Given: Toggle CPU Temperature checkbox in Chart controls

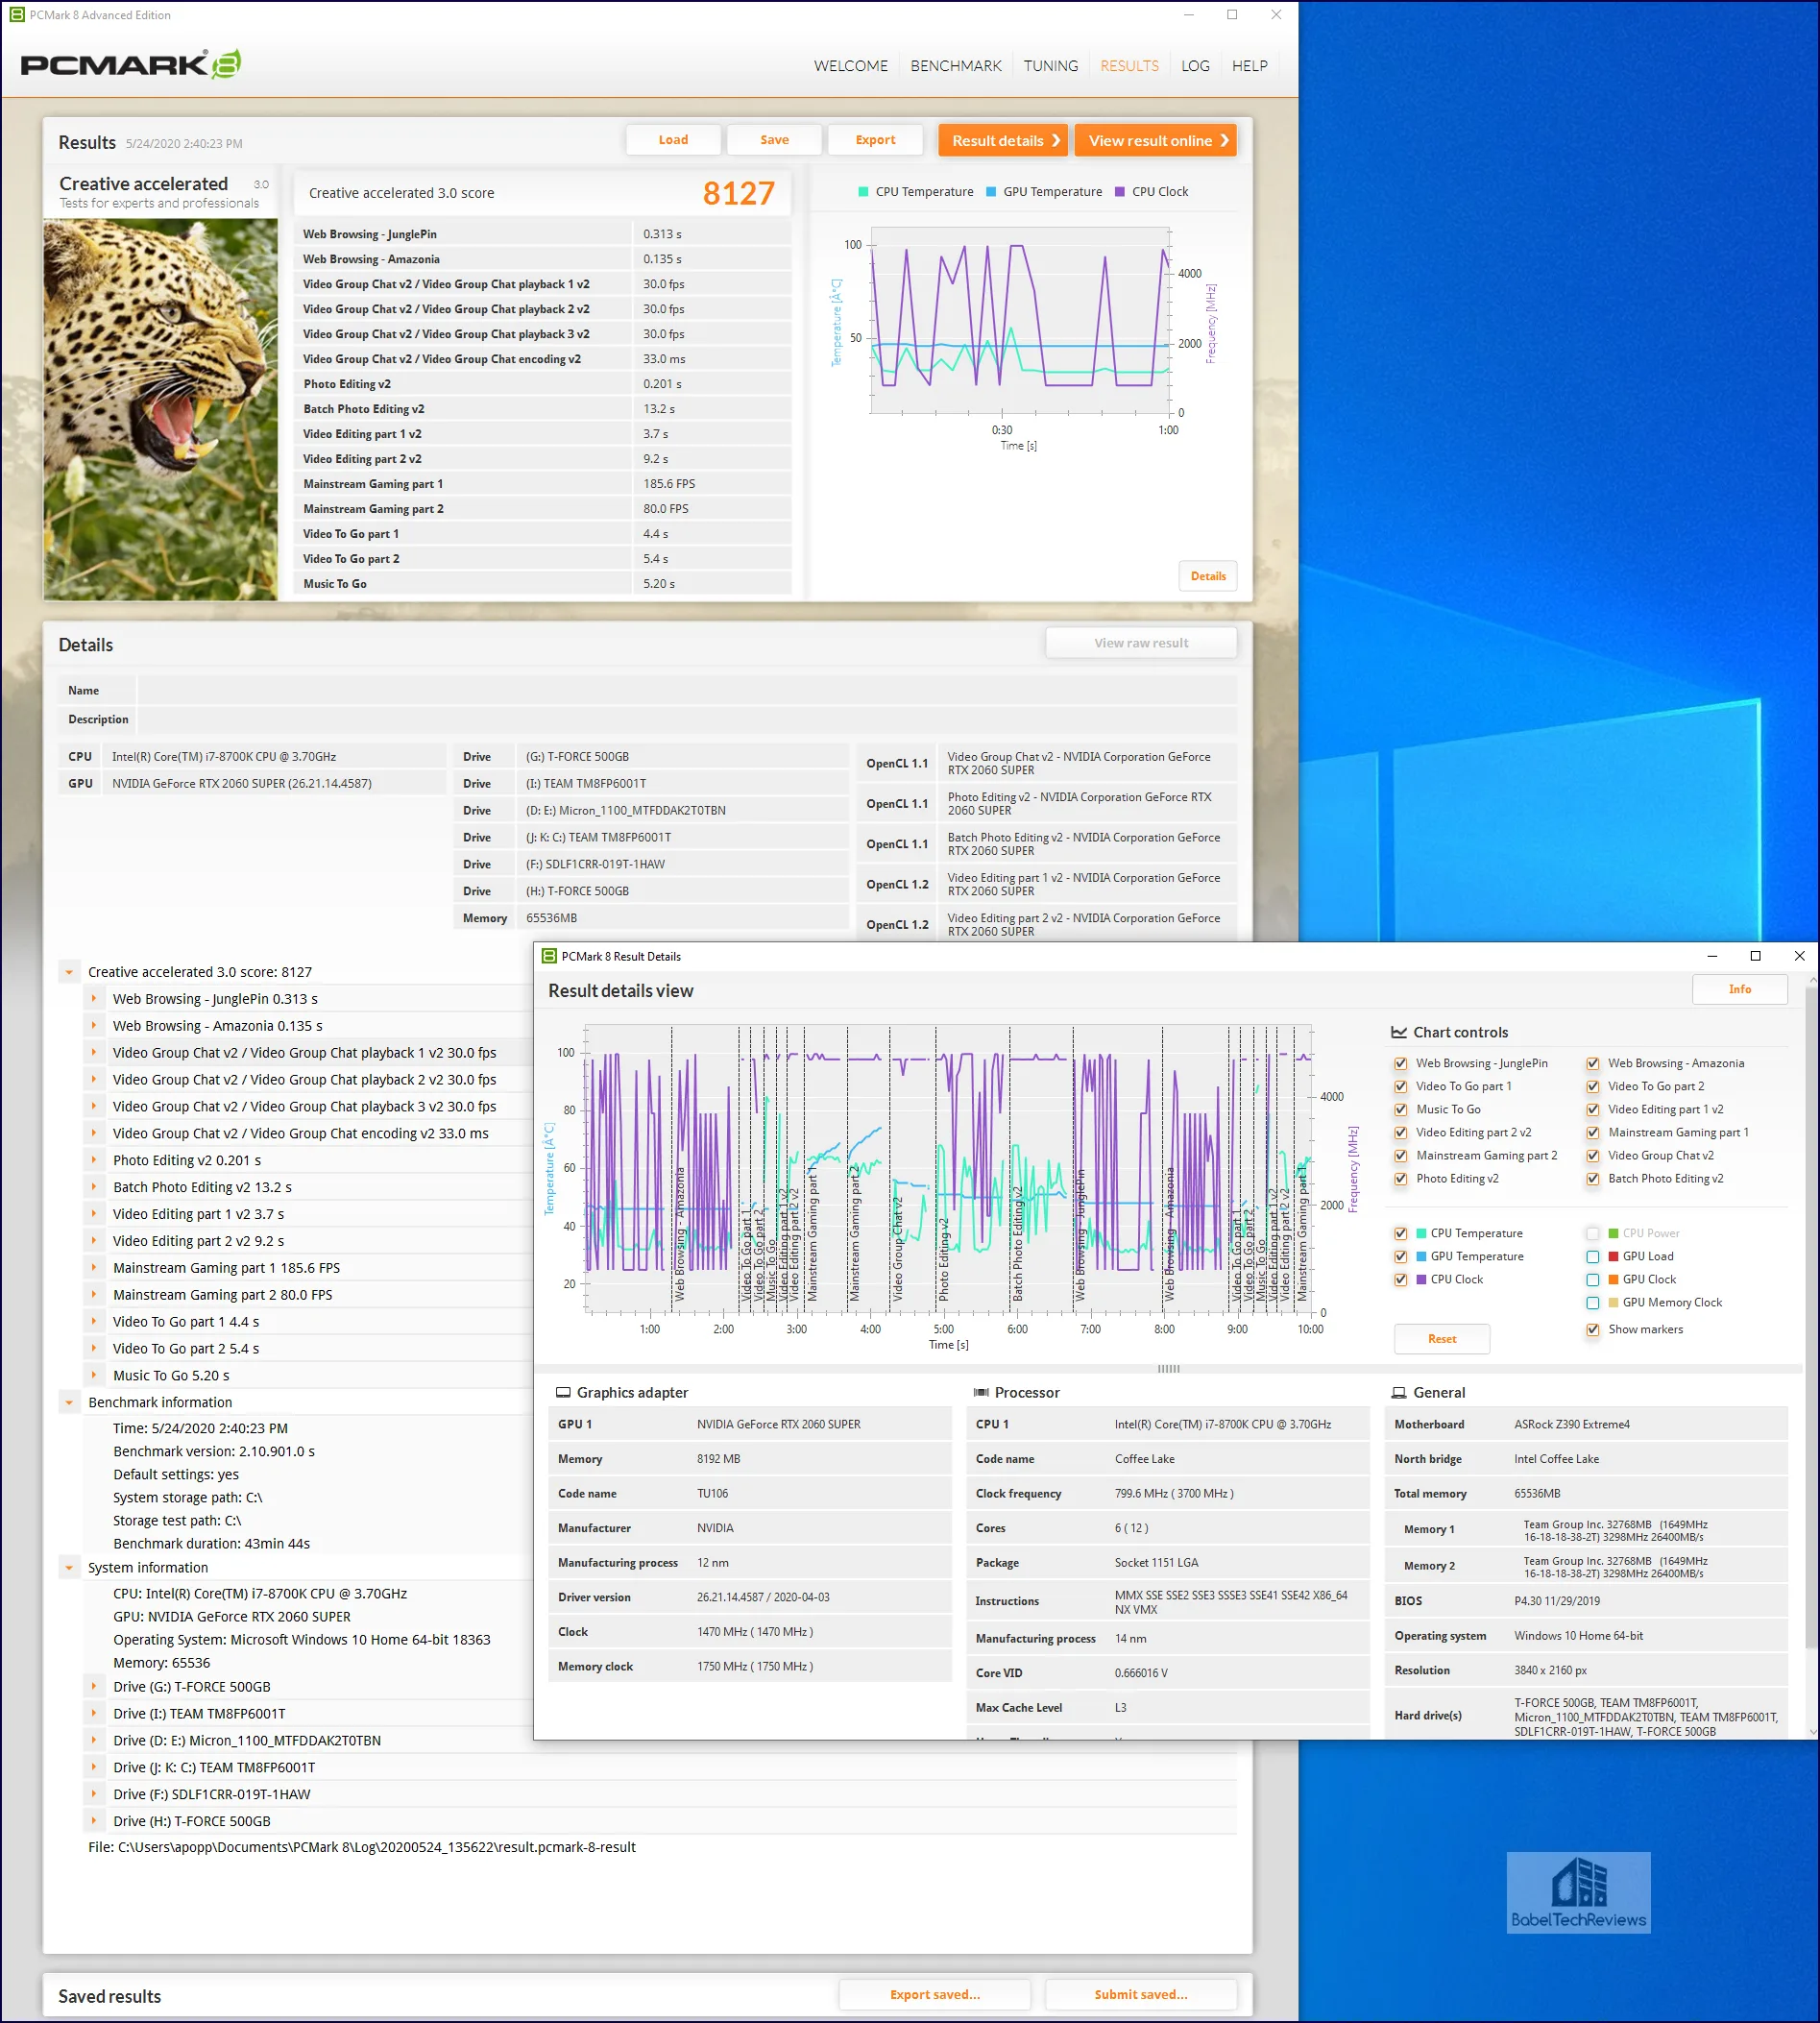Looking at the screenshot, I should [x=1401, y=1233].
